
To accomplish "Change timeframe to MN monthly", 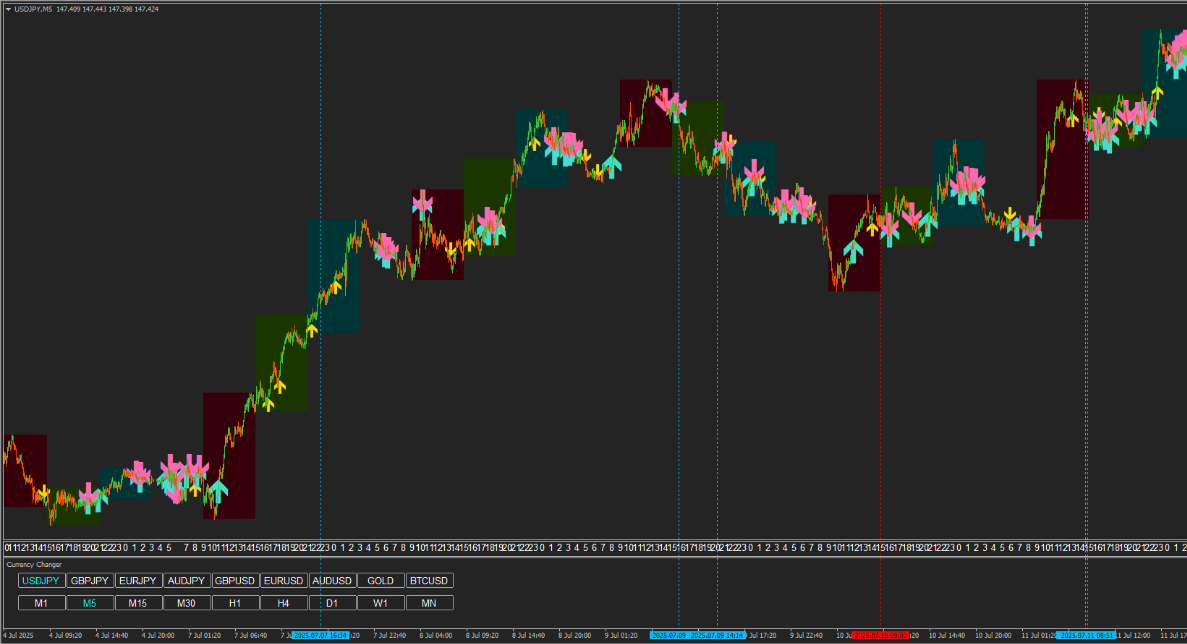I will pos(428,603).
